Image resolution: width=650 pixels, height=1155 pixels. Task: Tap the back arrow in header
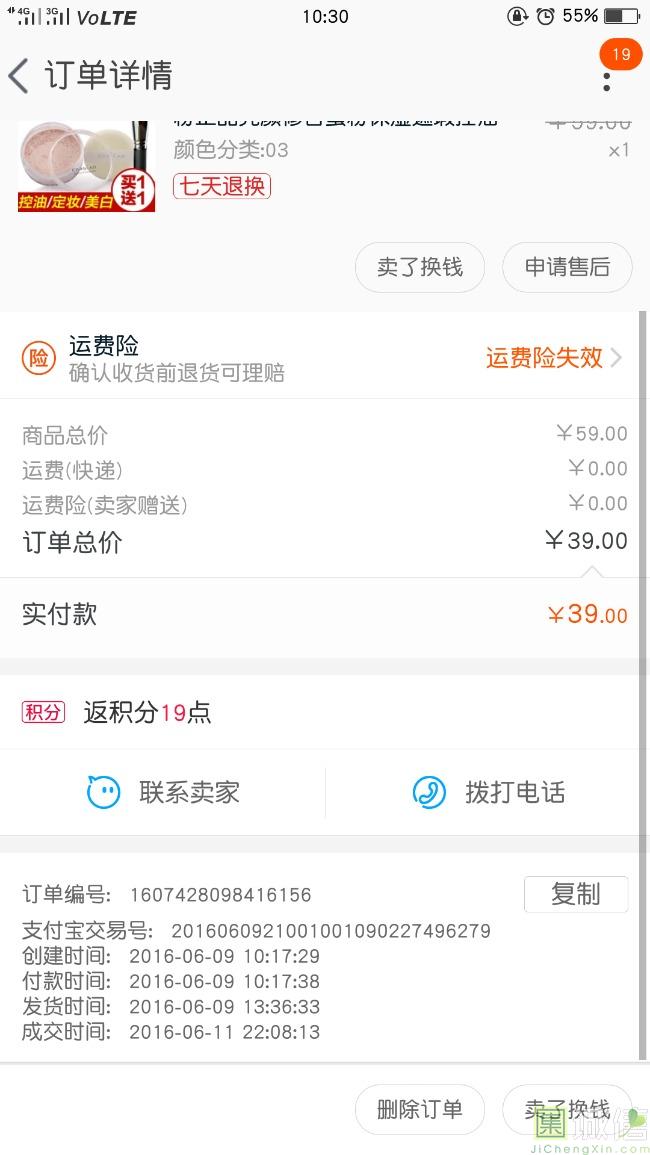[18, 76]
